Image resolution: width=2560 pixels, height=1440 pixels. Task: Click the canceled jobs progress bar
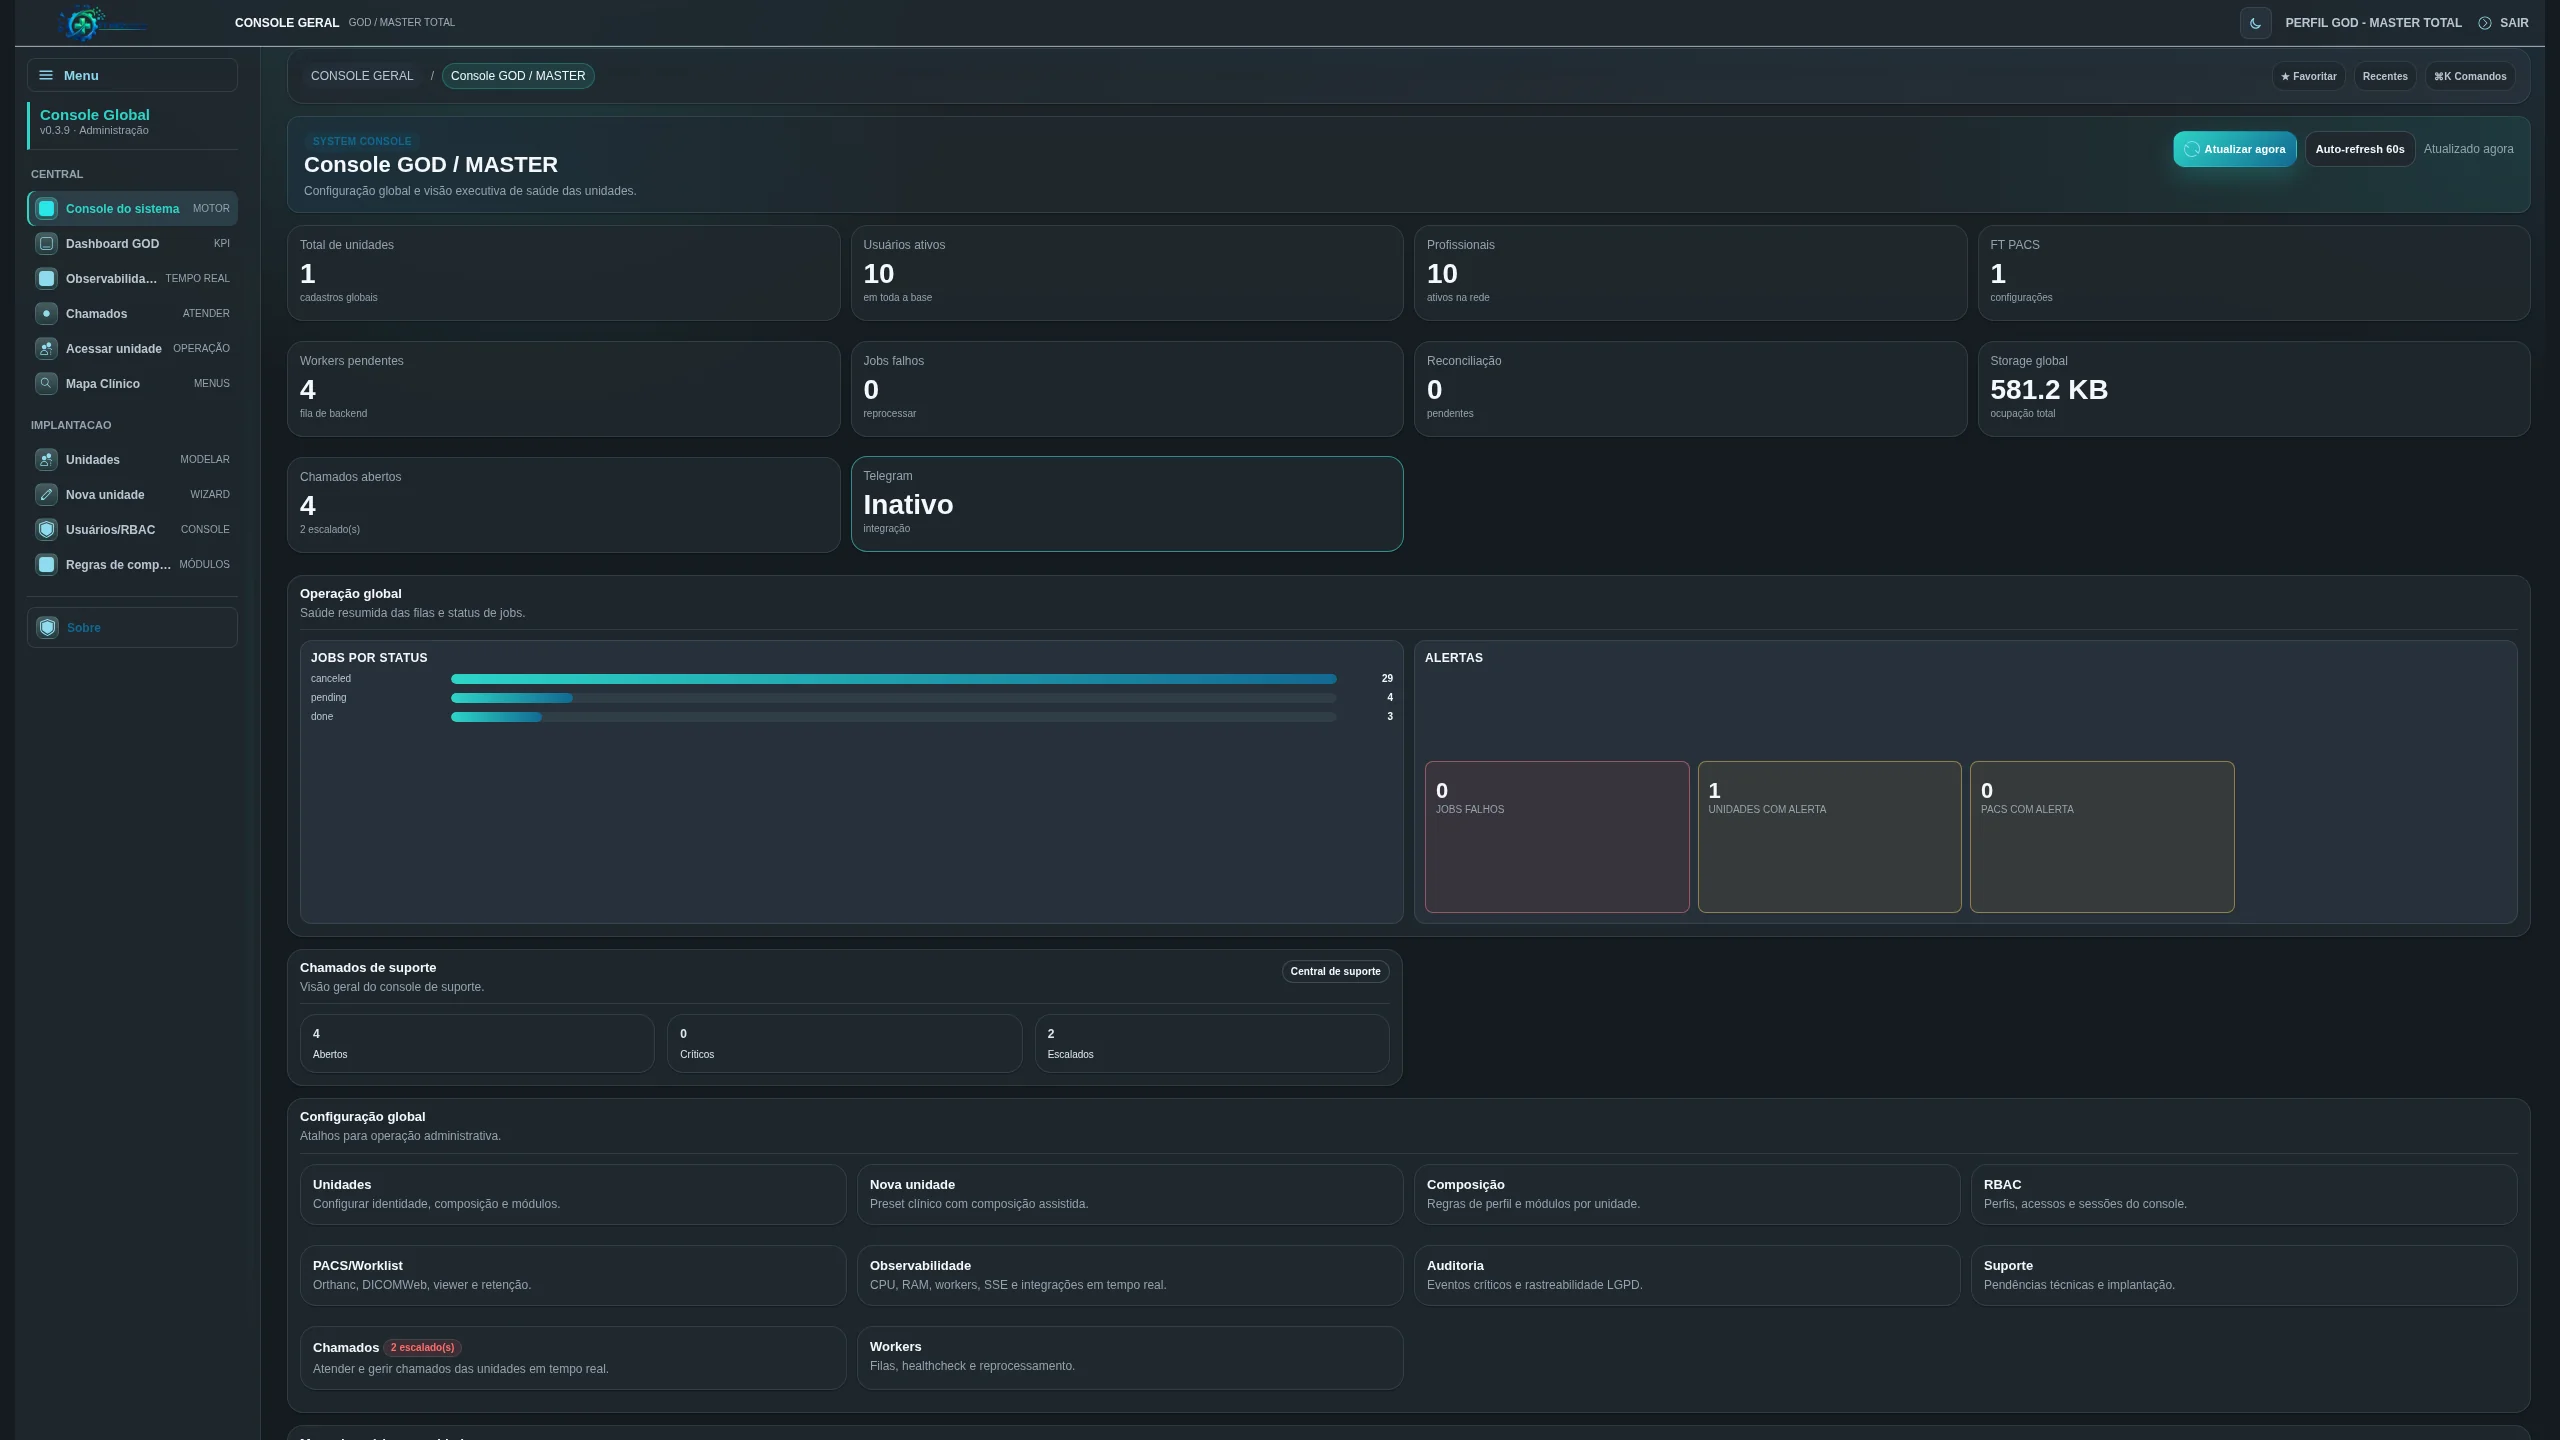coord(893,679)
